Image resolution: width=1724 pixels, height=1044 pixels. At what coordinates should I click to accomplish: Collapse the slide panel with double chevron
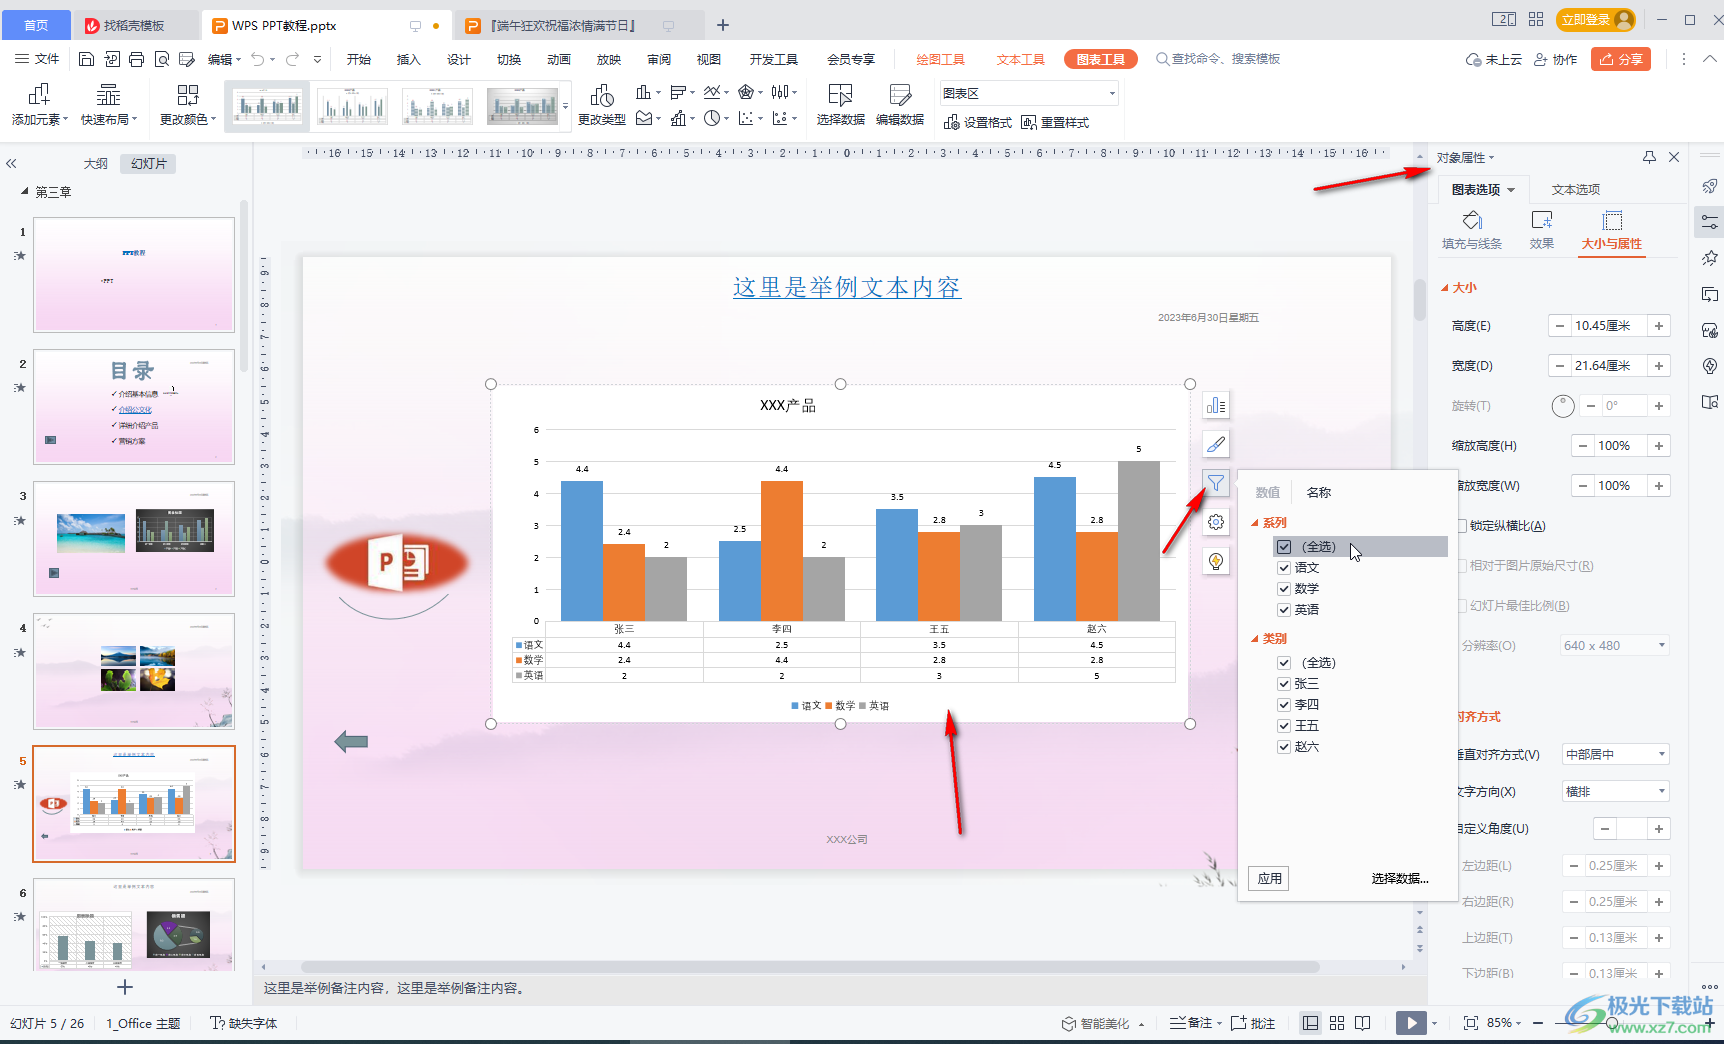point(12,163)
